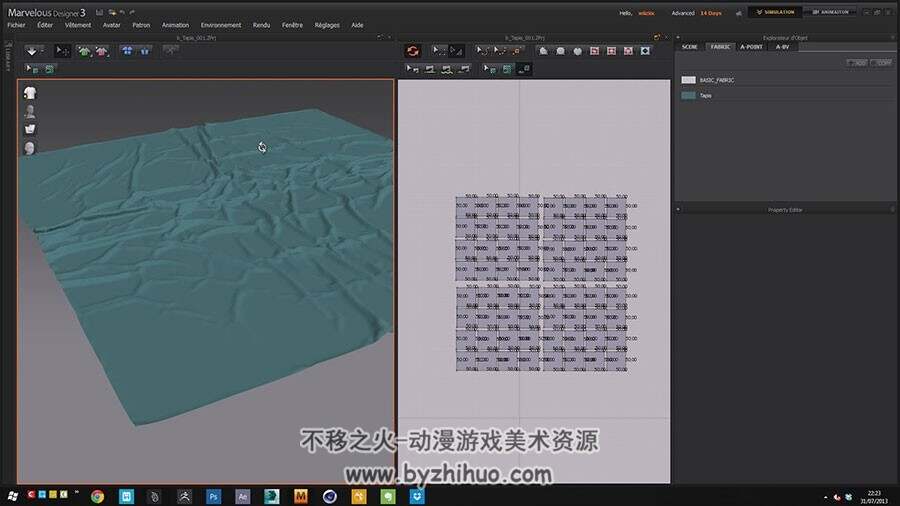Click the white tank-top display icon in 3D view
The image size is (900, 506).
(30, 129)
